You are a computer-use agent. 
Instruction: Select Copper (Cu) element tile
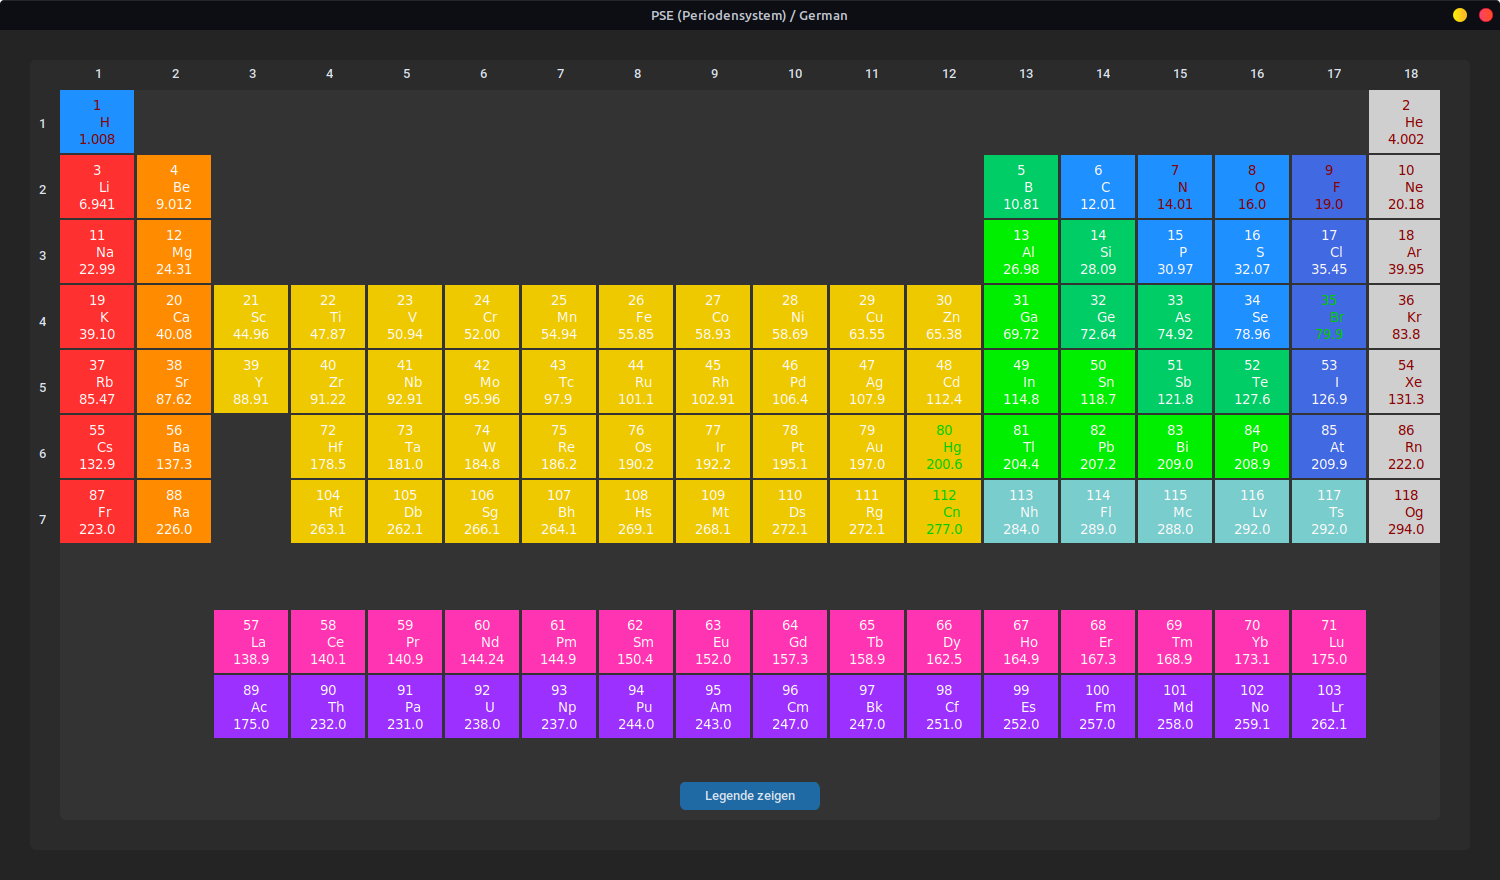tap(867, 317)
